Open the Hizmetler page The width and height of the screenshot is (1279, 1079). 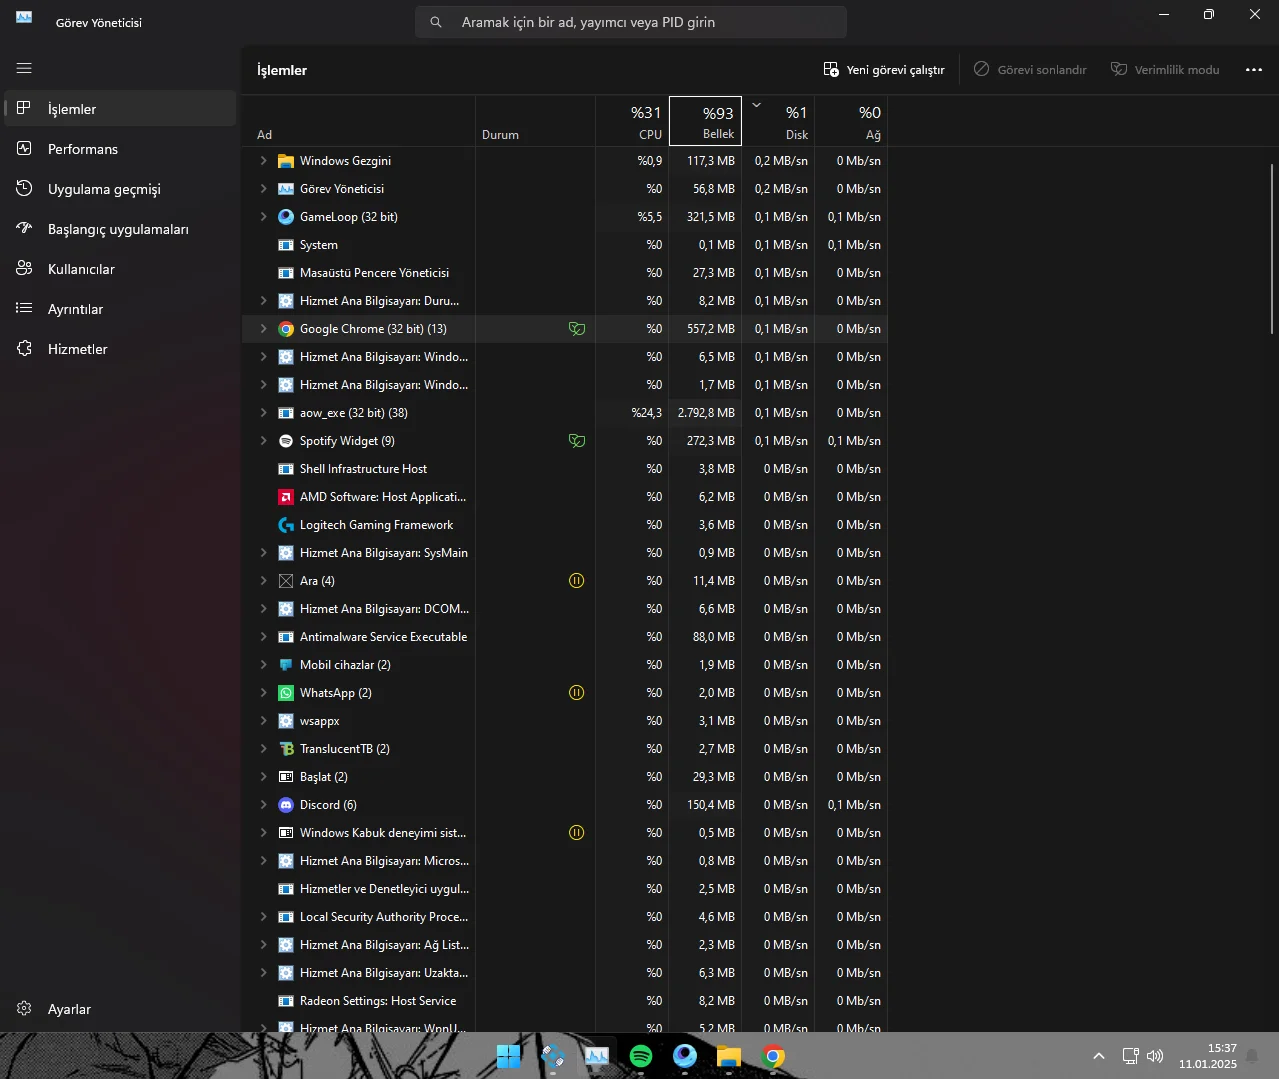click(x=120, y=349)
